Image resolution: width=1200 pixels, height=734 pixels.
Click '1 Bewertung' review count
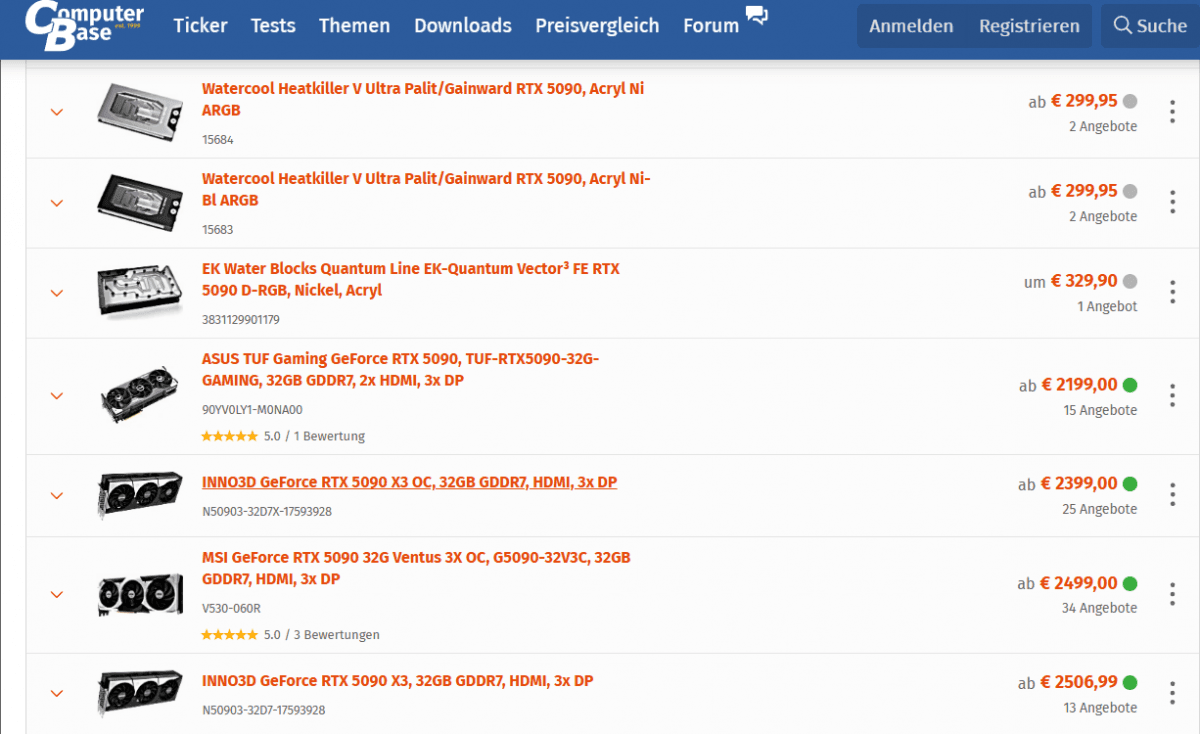[330, 436]
